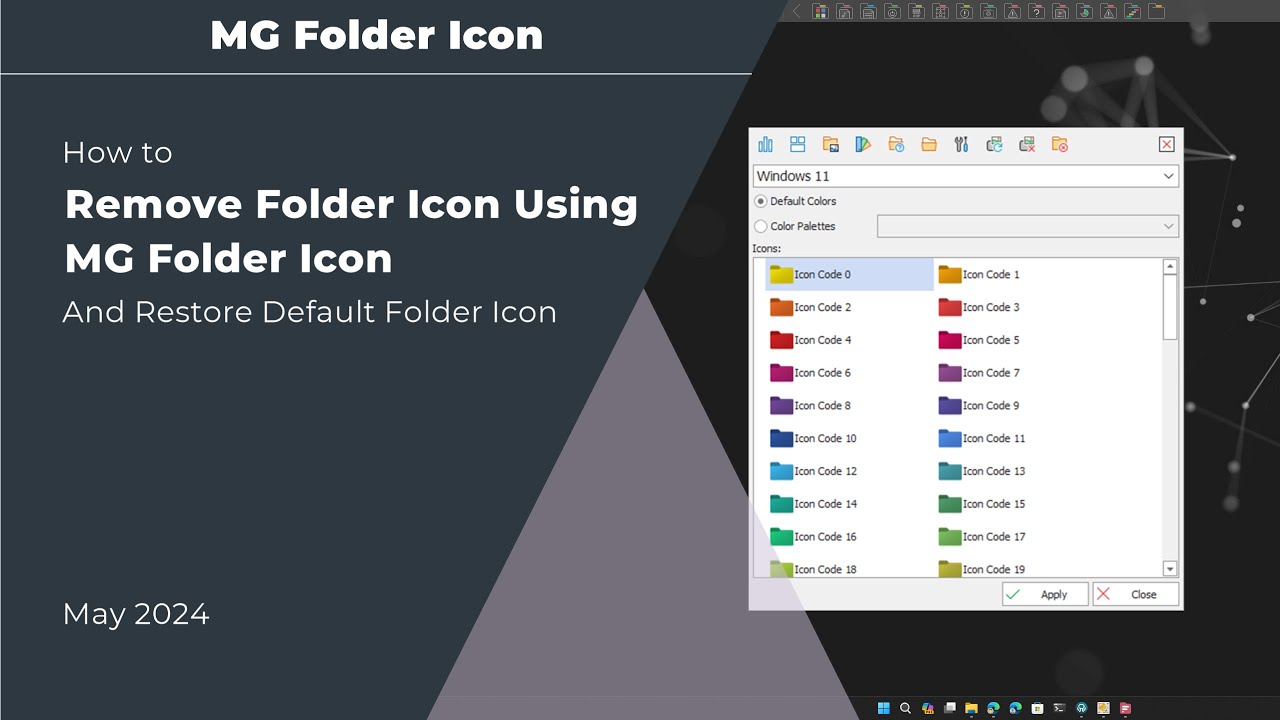Click the image with red X icon
The image size is (1280, 720).
point(1027,145)
